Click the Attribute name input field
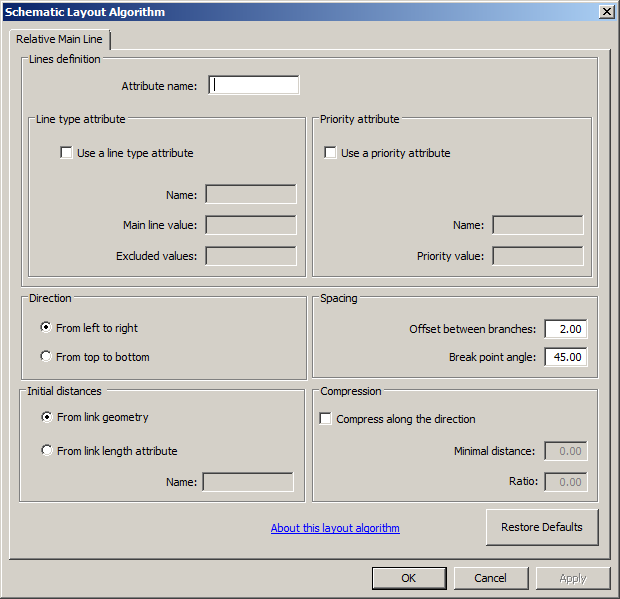620x599 pixels. tap(253, 85)
